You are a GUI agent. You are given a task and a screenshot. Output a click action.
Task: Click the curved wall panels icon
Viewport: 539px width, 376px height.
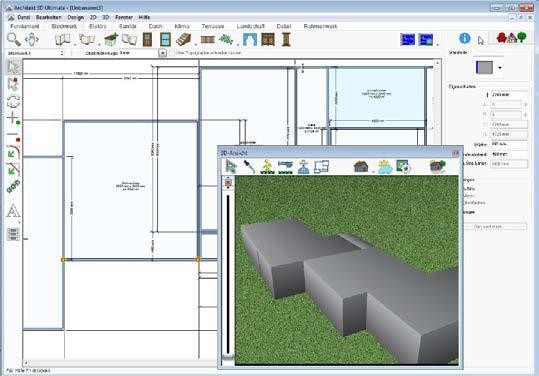(129, 40)
